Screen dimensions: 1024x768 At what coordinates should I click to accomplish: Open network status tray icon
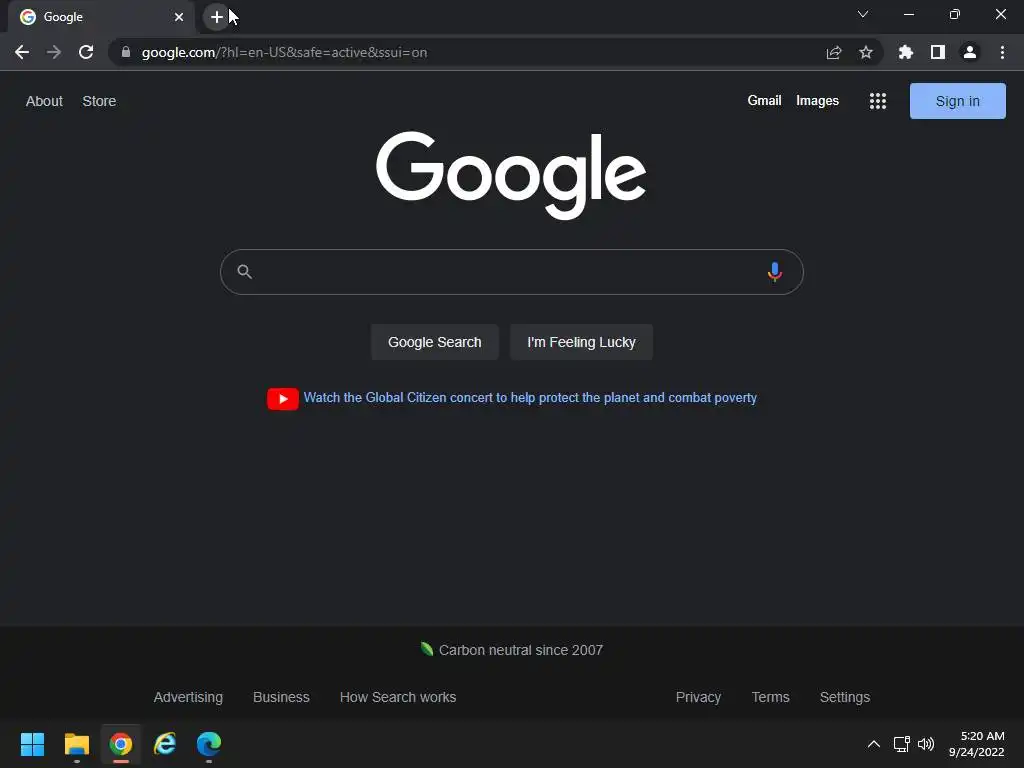(x=902, y=744)
